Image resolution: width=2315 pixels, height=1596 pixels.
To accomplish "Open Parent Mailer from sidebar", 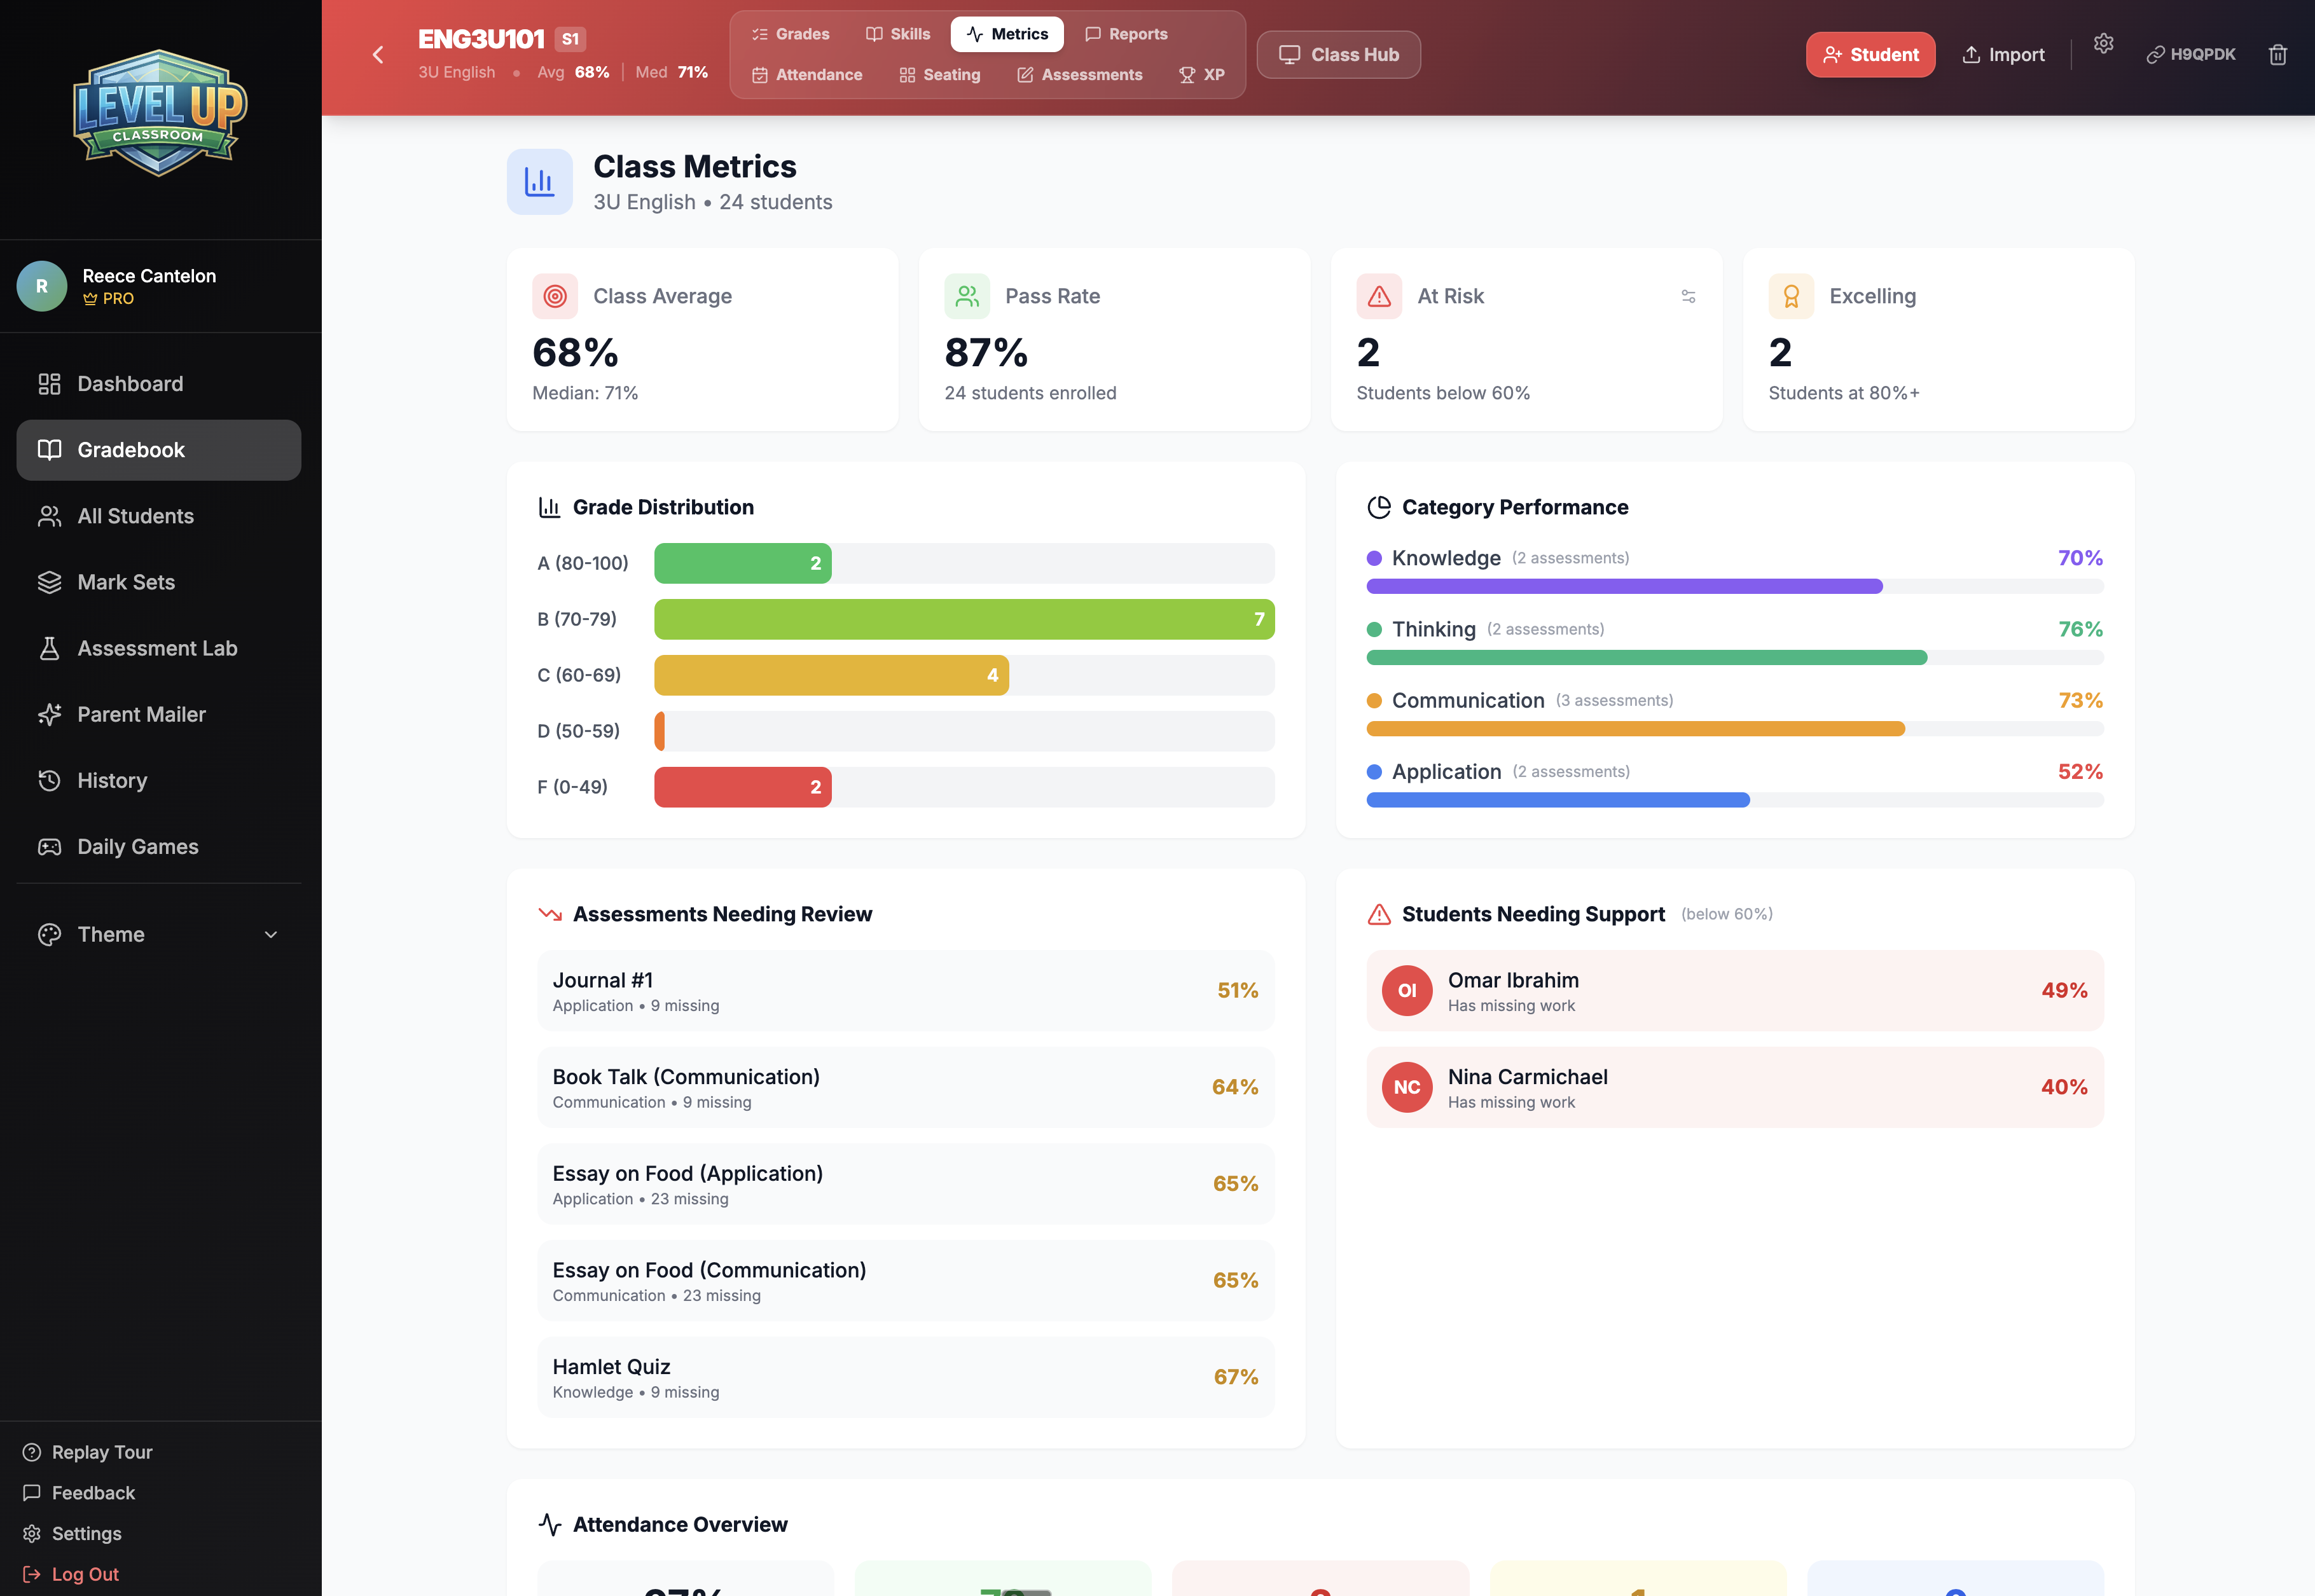I will click(141, 714).
